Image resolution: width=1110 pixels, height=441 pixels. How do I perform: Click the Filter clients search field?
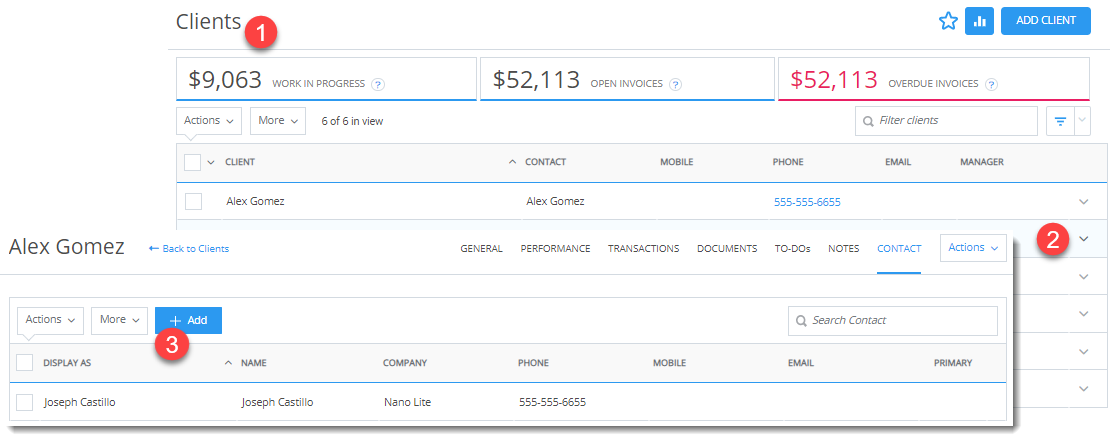coord(946,121)
